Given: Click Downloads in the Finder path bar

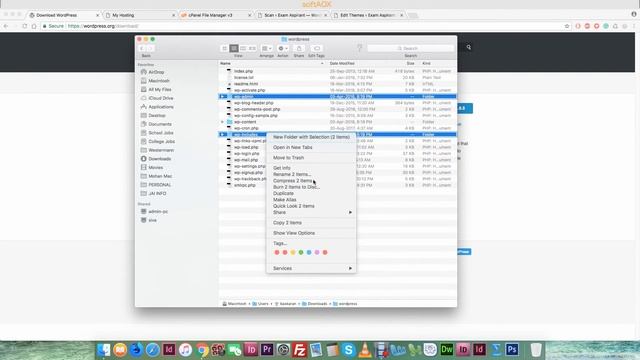Looking at the screenshot, I should coord(314,304).
